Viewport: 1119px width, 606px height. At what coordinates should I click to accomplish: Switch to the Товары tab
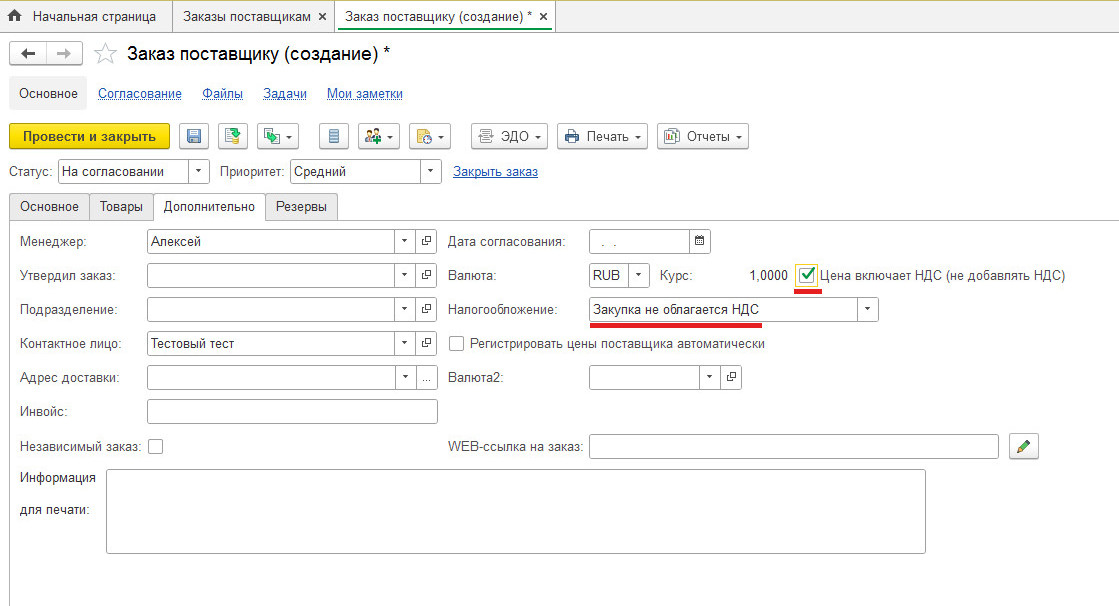tap(120, 207)
